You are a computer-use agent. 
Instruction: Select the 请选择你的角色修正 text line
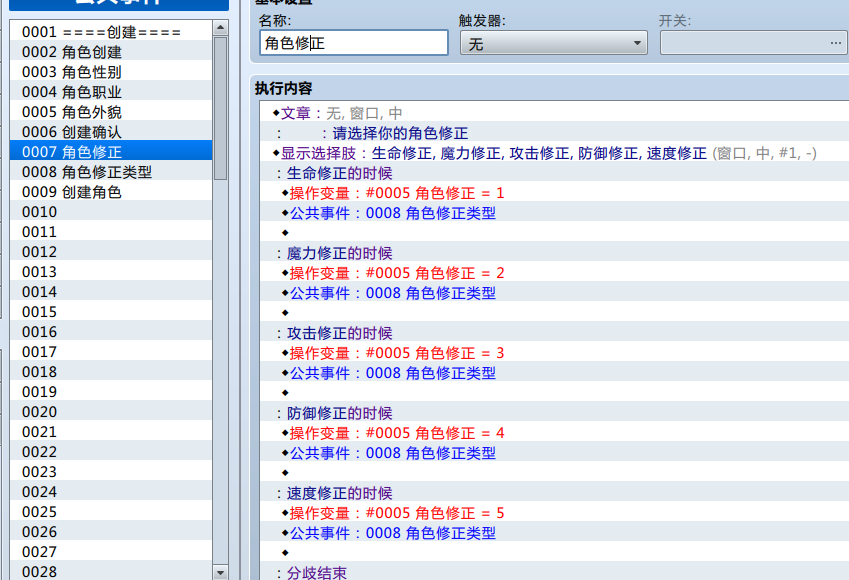coord(554,133)
